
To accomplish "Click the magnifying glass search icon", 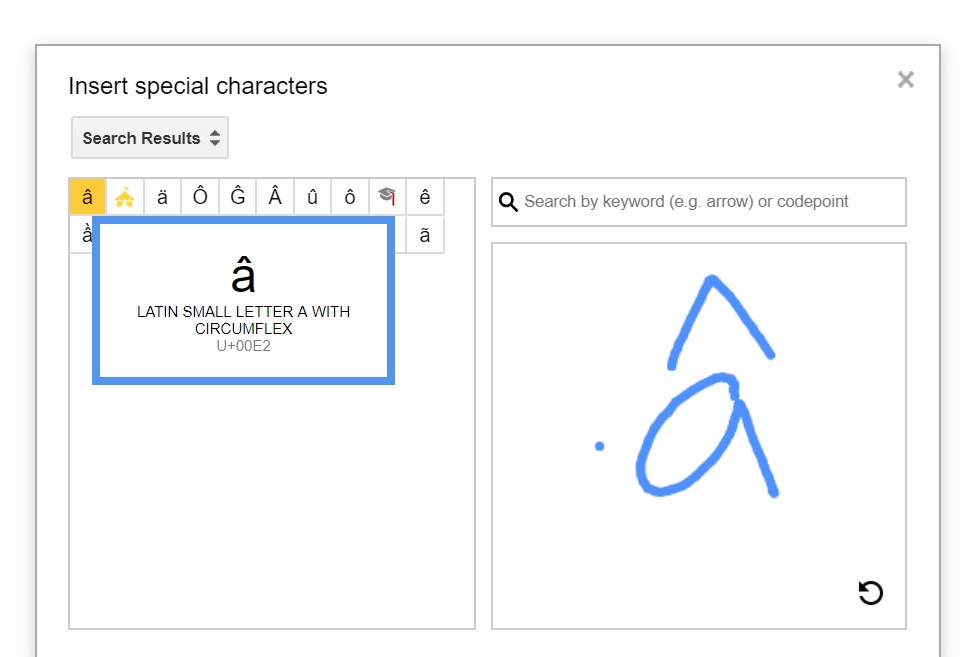I will [x=508, y=202].
